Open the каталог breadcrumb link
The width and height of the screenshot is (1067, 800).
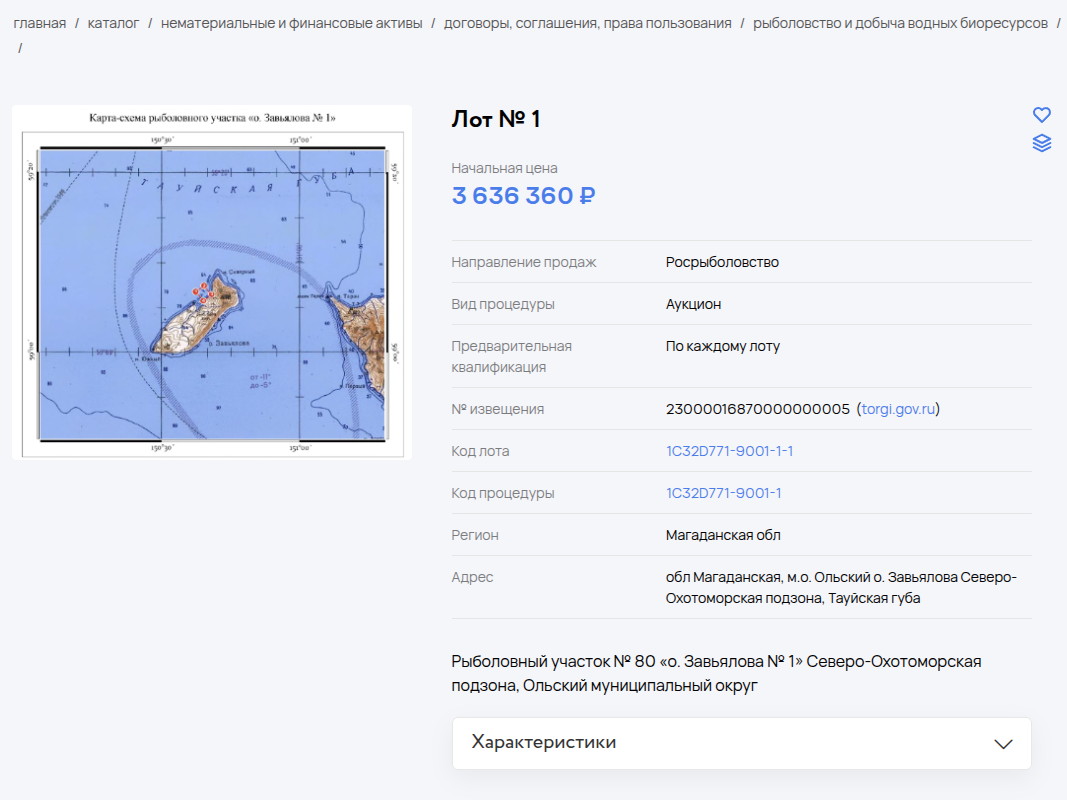coord(113,23)
